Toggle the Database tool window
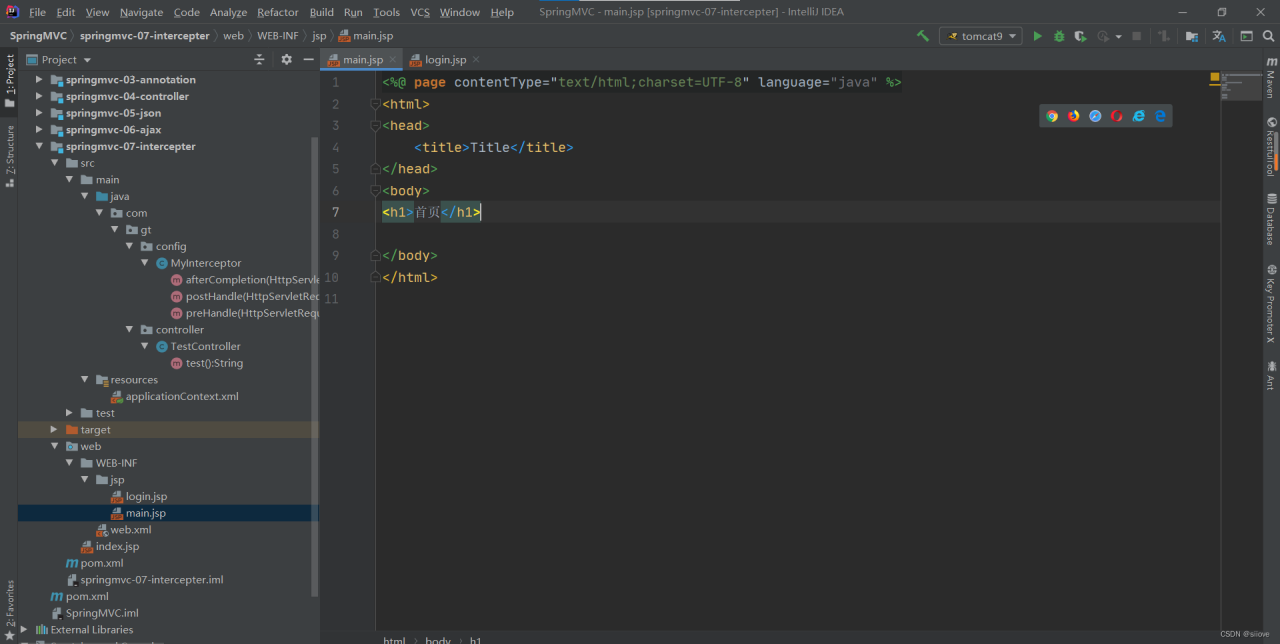1280x644 pixels. coord(1271,219)
